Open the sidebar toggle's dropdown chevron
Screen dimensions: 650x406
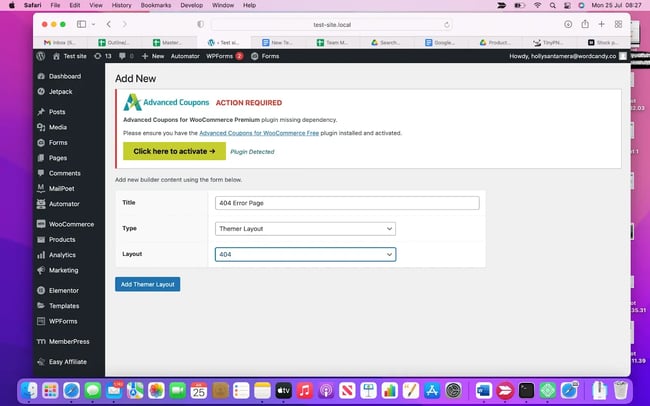pyautogui.click(x=93, y=23)
